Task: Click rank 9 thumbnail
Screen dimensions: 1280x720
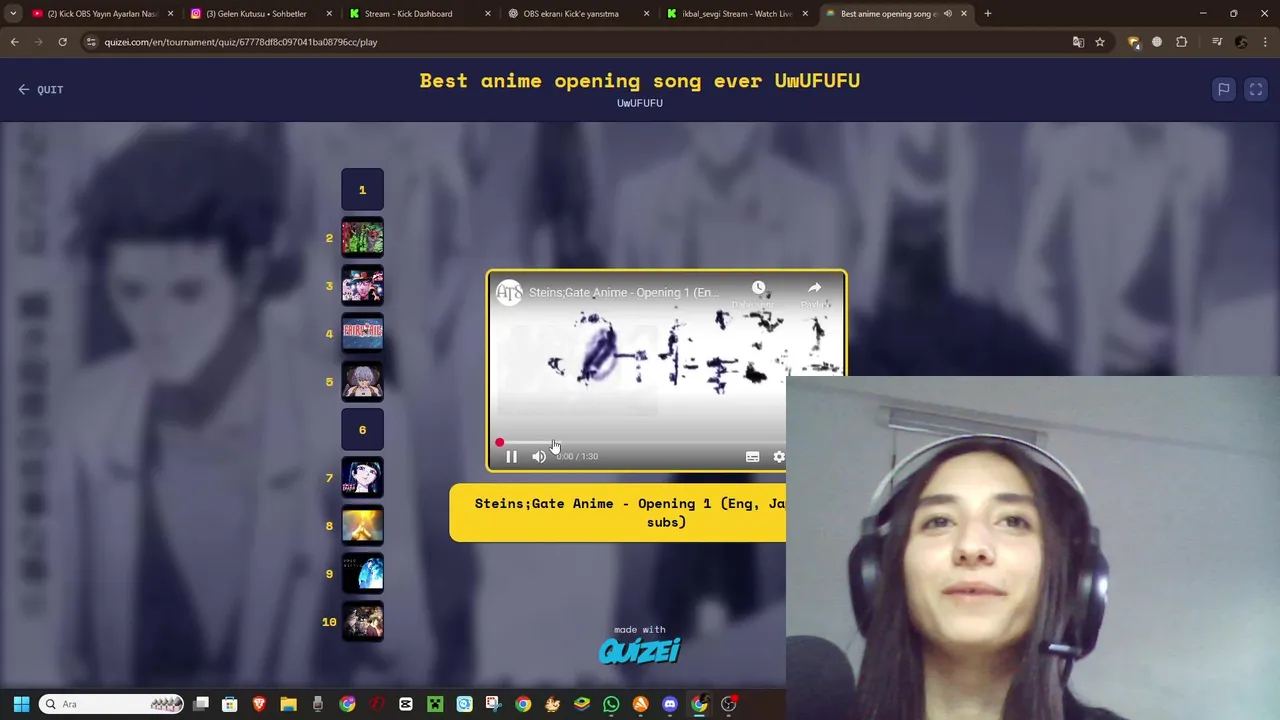Action: click(x=362, y=574)
